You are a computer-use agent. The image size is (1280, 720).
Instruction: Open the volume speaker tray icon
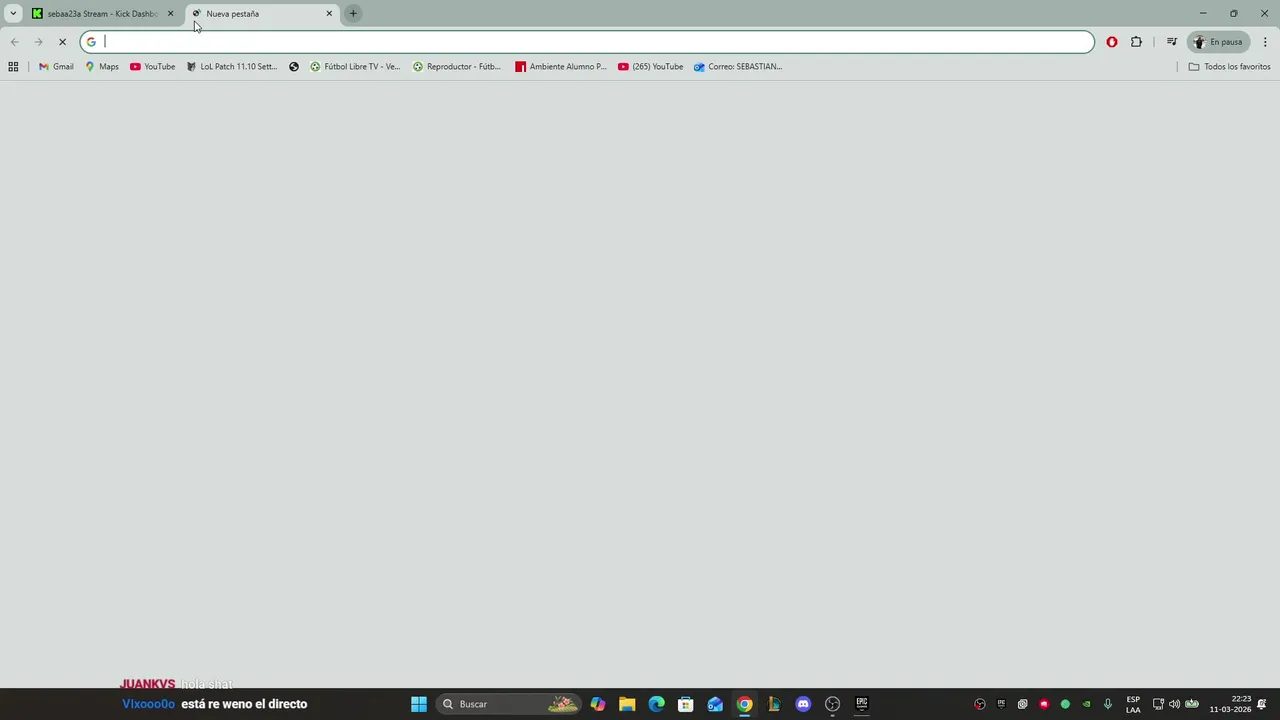[x=1174, y=704]
